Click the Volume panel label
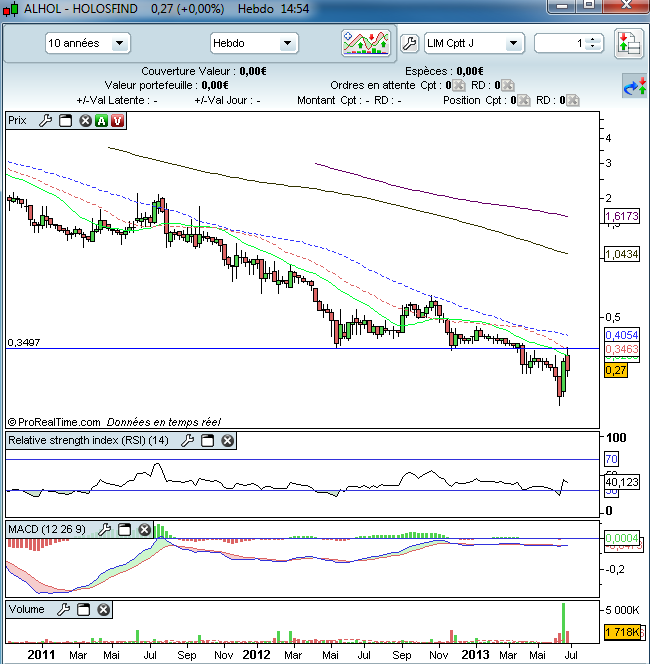This screenshot has height=664, width=650. tap(26, 609)
